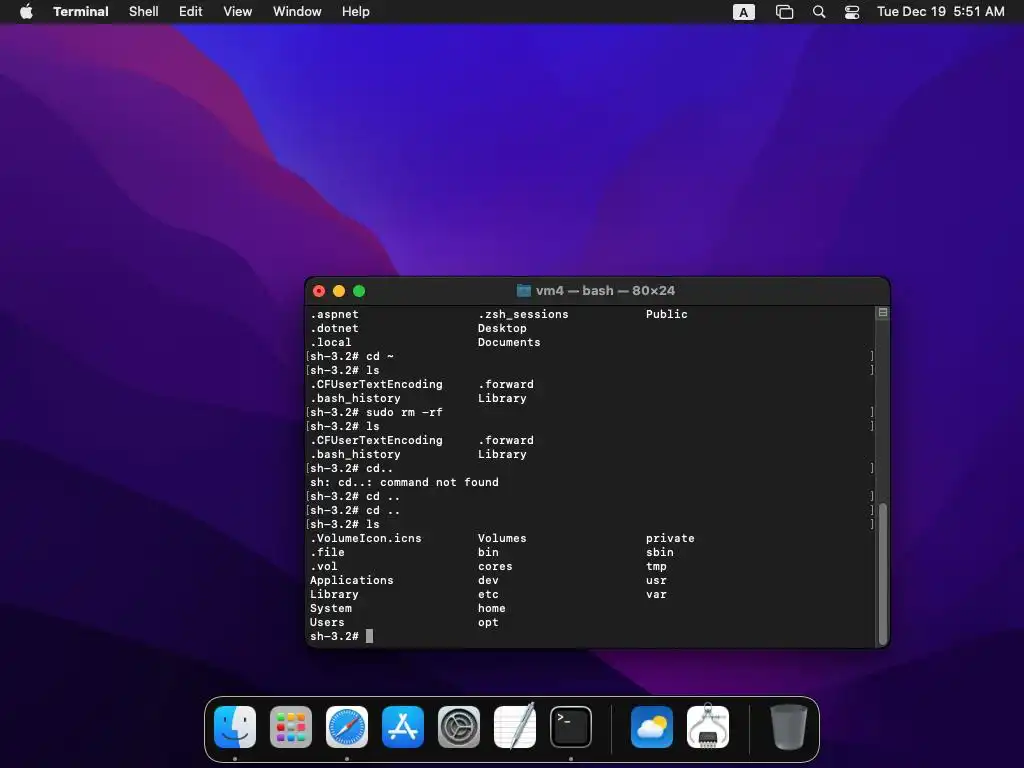
Task: Click 'Users' in the directory listing
Action: tap(327, 622)
